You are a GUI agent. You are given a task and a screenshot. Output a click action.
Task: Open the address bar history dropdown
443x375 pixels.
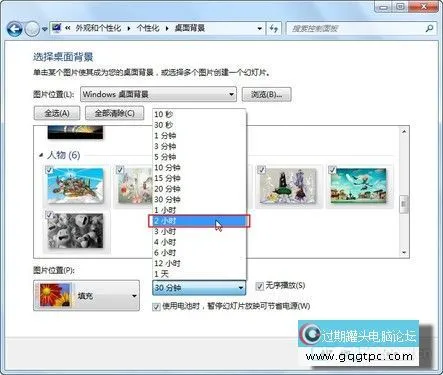tap(260, 29)
